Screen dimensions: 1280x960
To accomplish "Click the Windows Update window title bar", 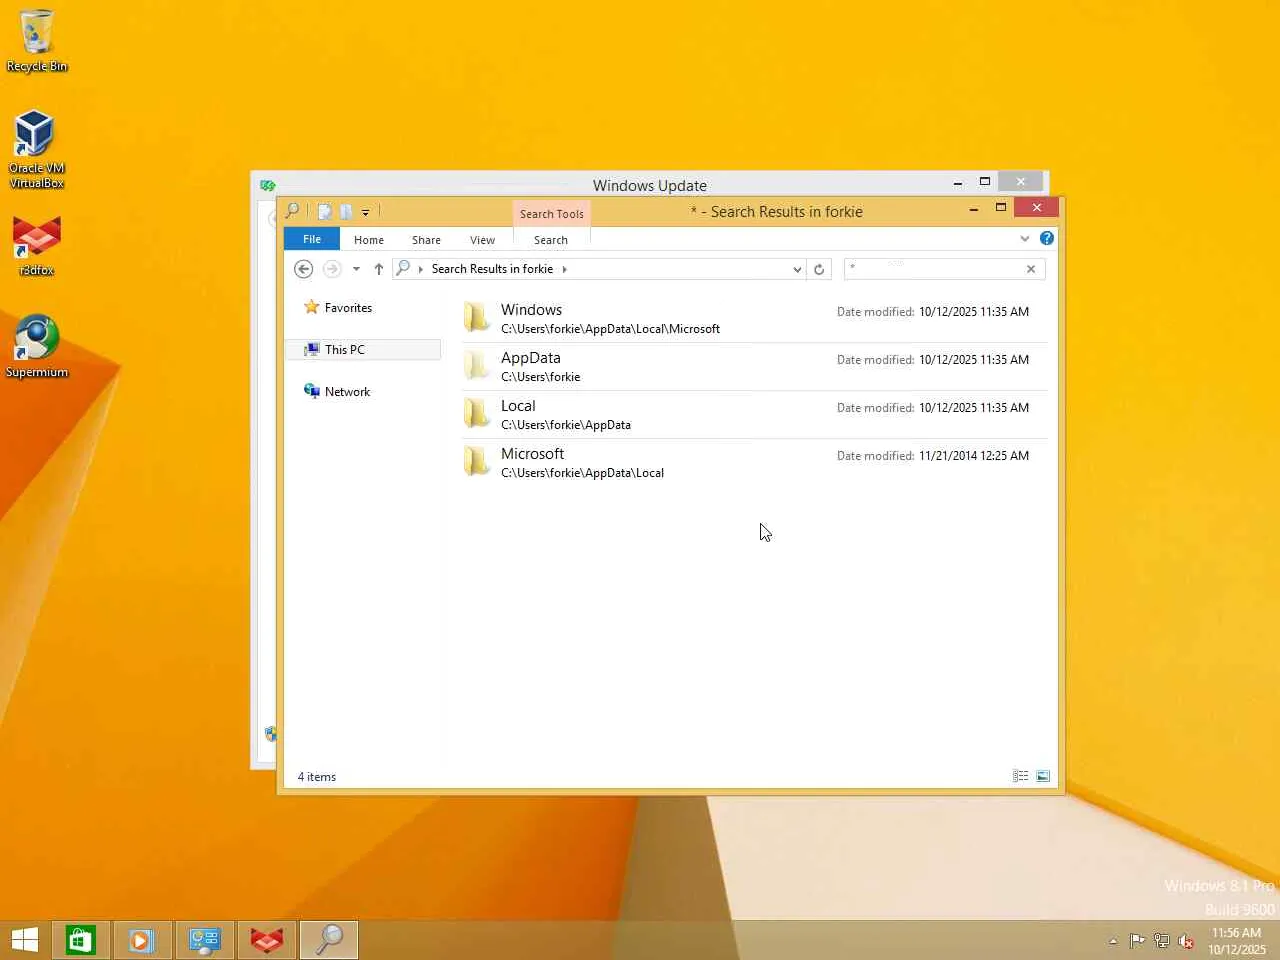I will (650, 185).
